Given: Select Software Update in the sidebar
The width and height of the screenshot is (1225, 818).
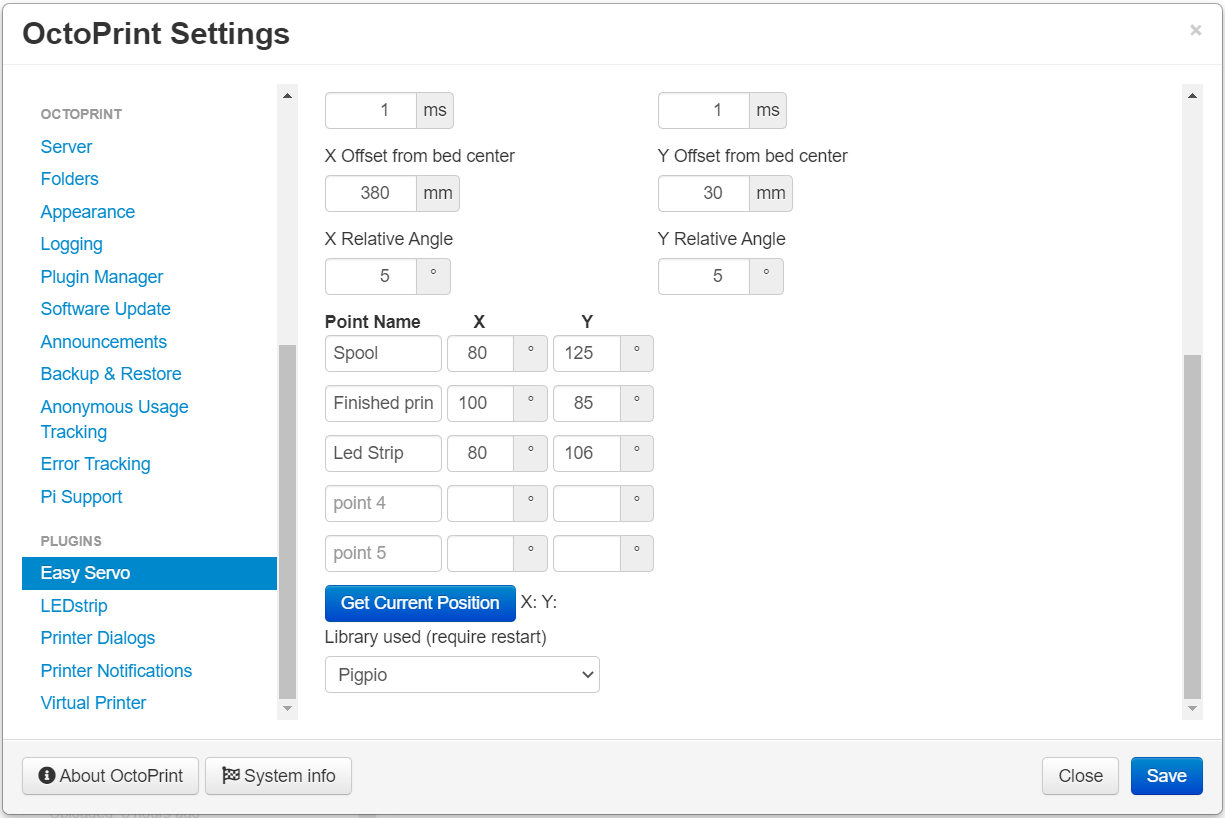Looking at the screenshot, I should coord(106,309).
